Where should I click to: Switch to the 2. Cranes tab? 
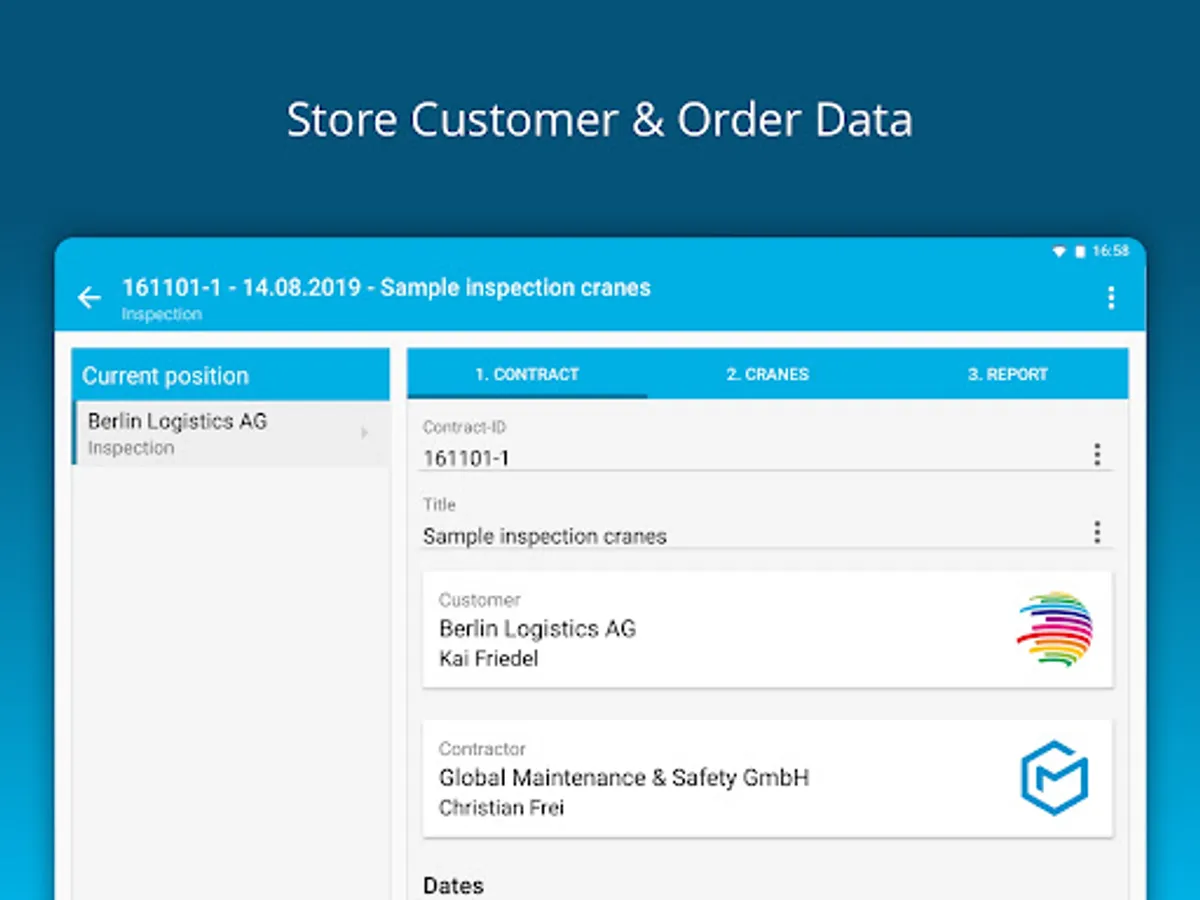[x=767, y=374]
